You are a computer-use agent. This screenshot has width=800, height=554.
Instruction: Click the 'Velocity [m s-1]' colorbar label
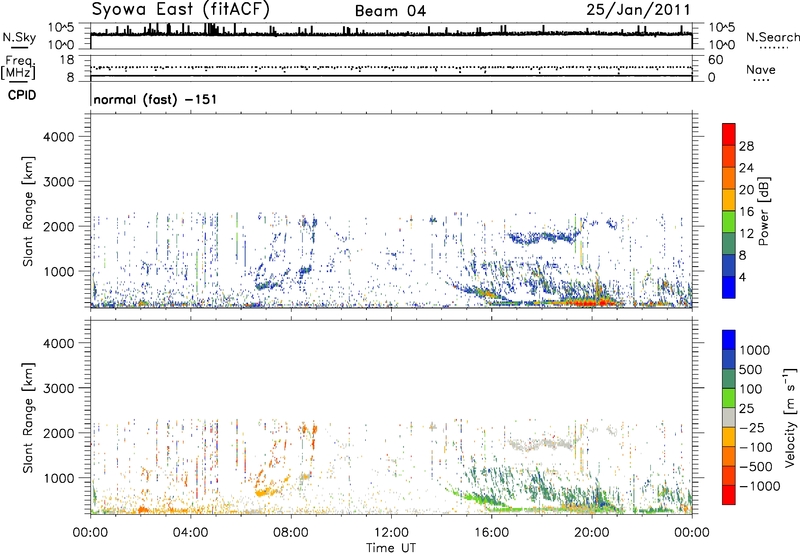coord(790,418)
